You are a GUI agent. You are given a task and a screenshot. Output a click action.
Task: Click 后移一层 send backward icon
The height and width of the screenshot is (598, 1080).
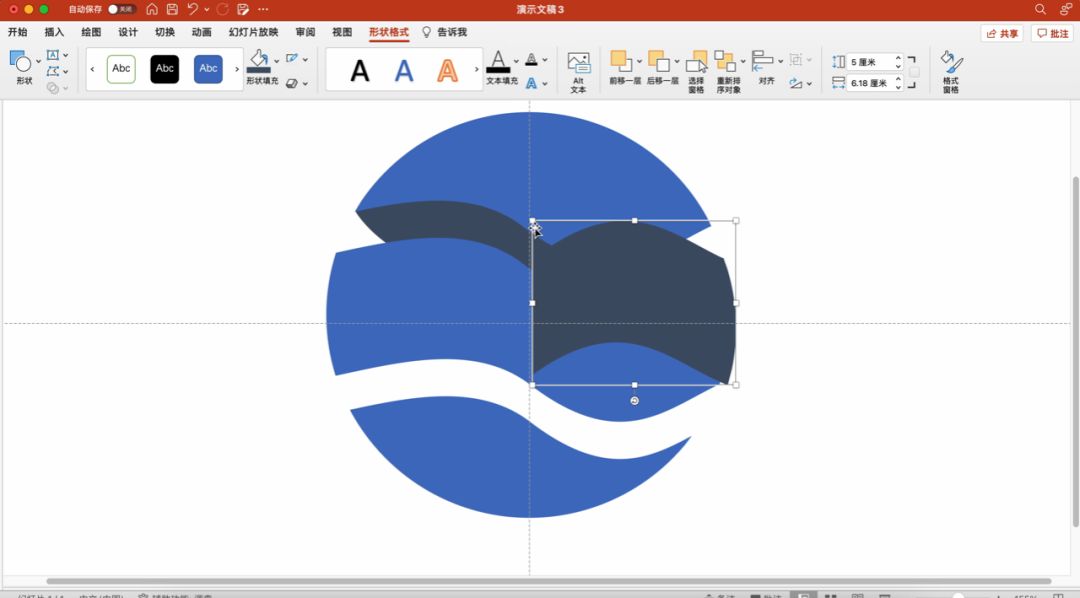(x=659, y=61)
